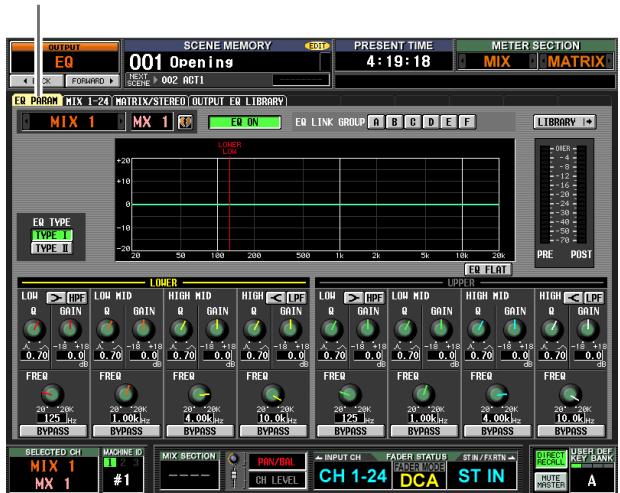Click the knob and fader icon in MIX SECTION
Image resolution: width=620 pixels, height=493 pixels.
point(234,470)
